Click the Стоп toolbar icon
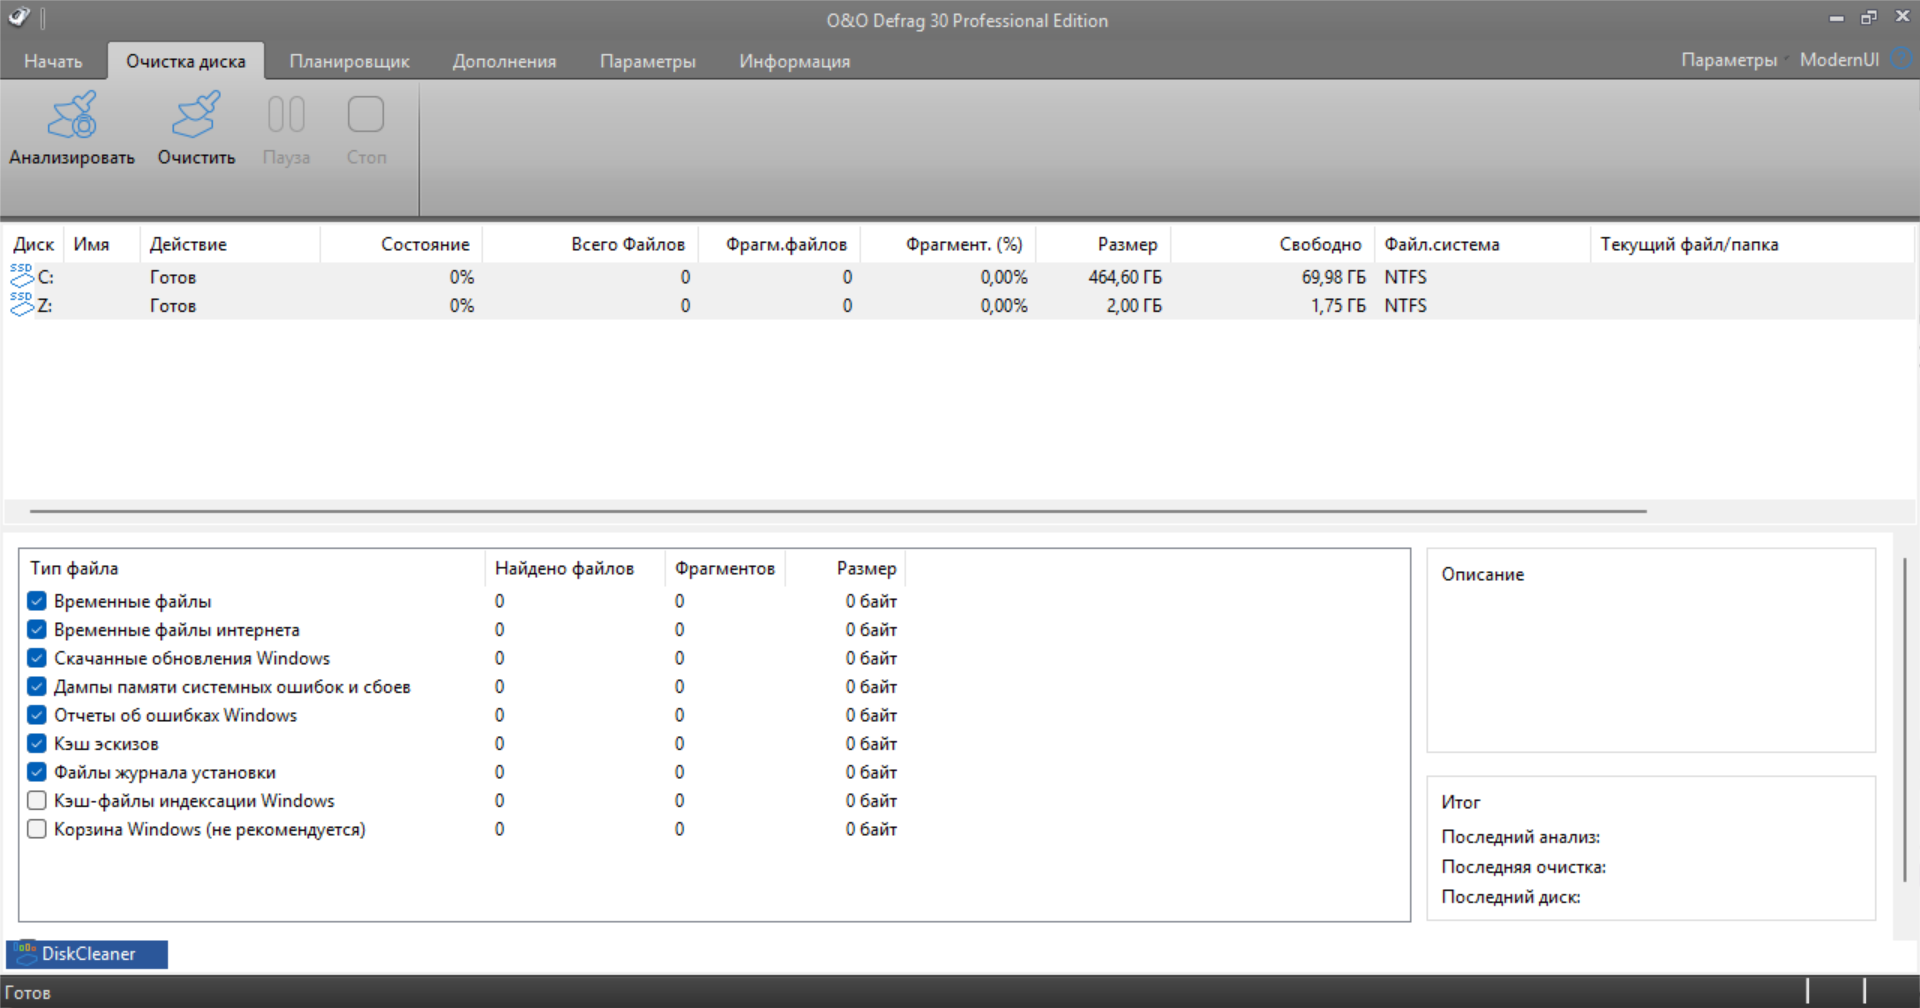1920x1008 pixels. (x=366, y=115)
